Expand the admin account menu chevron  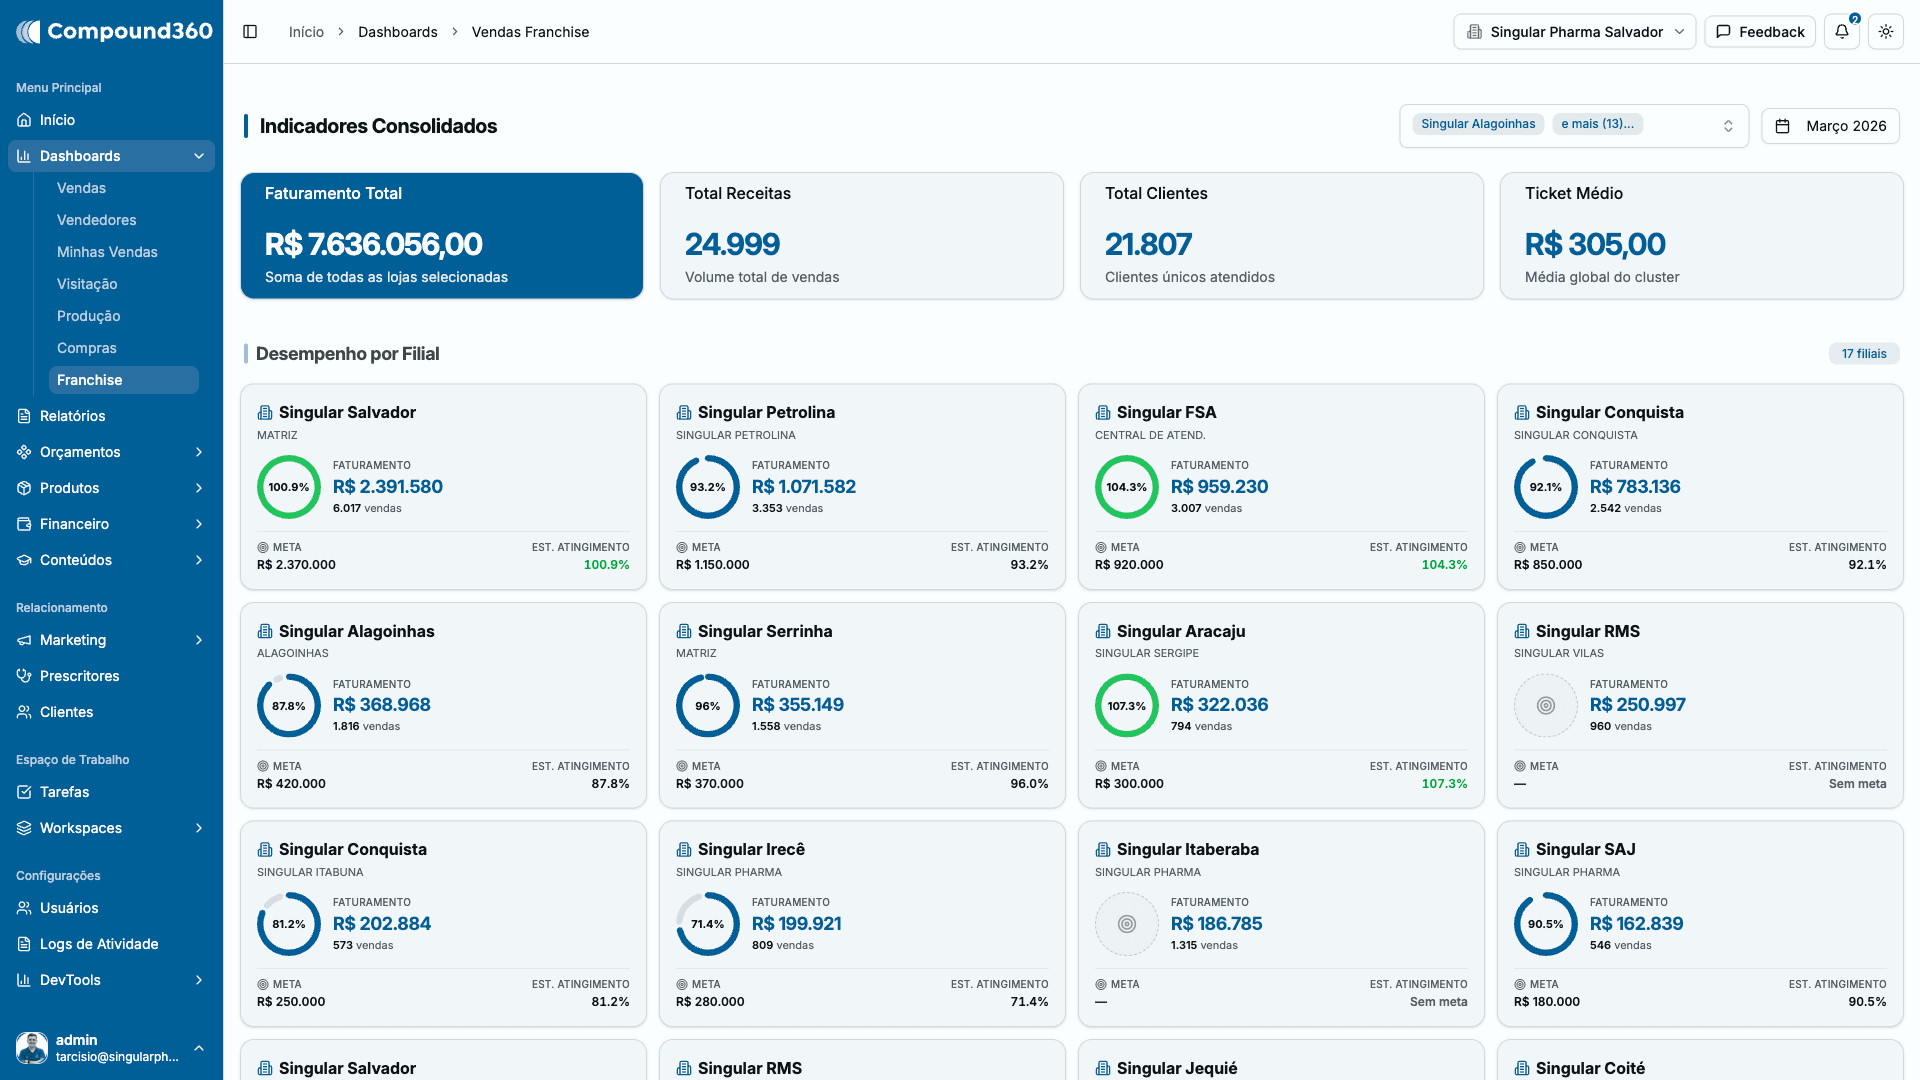click(199, 1048)
